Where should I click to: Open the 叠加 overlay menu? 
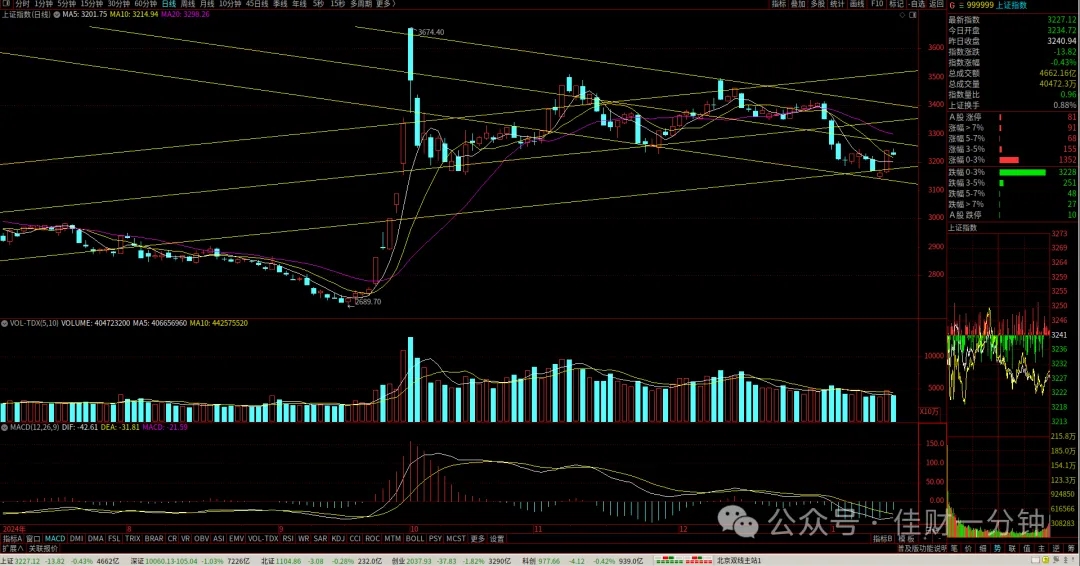click(x=798, y=4)
